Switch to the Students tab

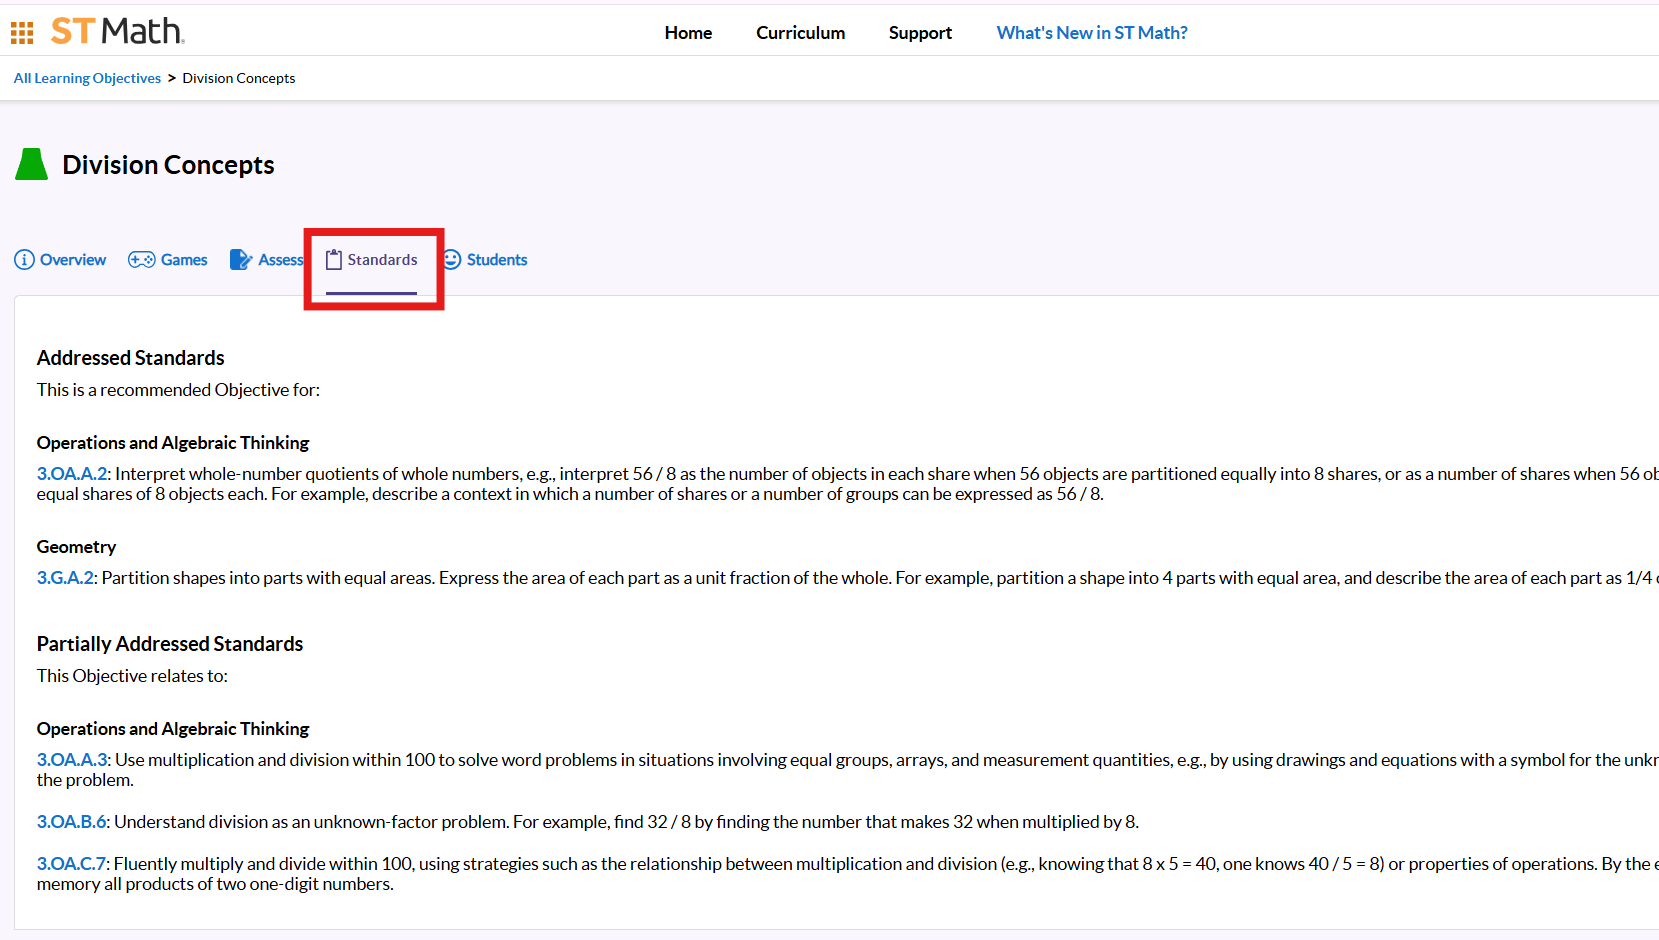(496, 260)
